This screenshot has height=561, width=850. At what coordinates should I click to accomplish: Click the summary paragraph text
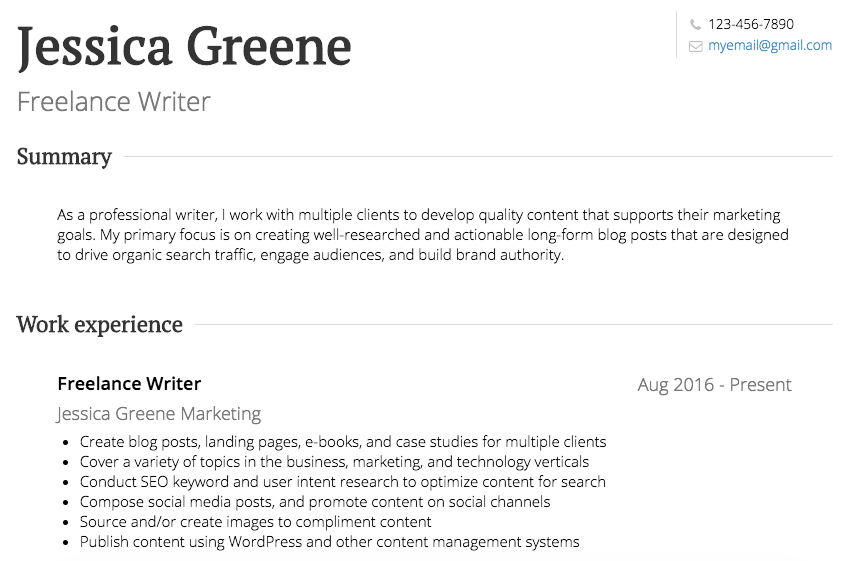pyautogui.click(x=423, y=235)
